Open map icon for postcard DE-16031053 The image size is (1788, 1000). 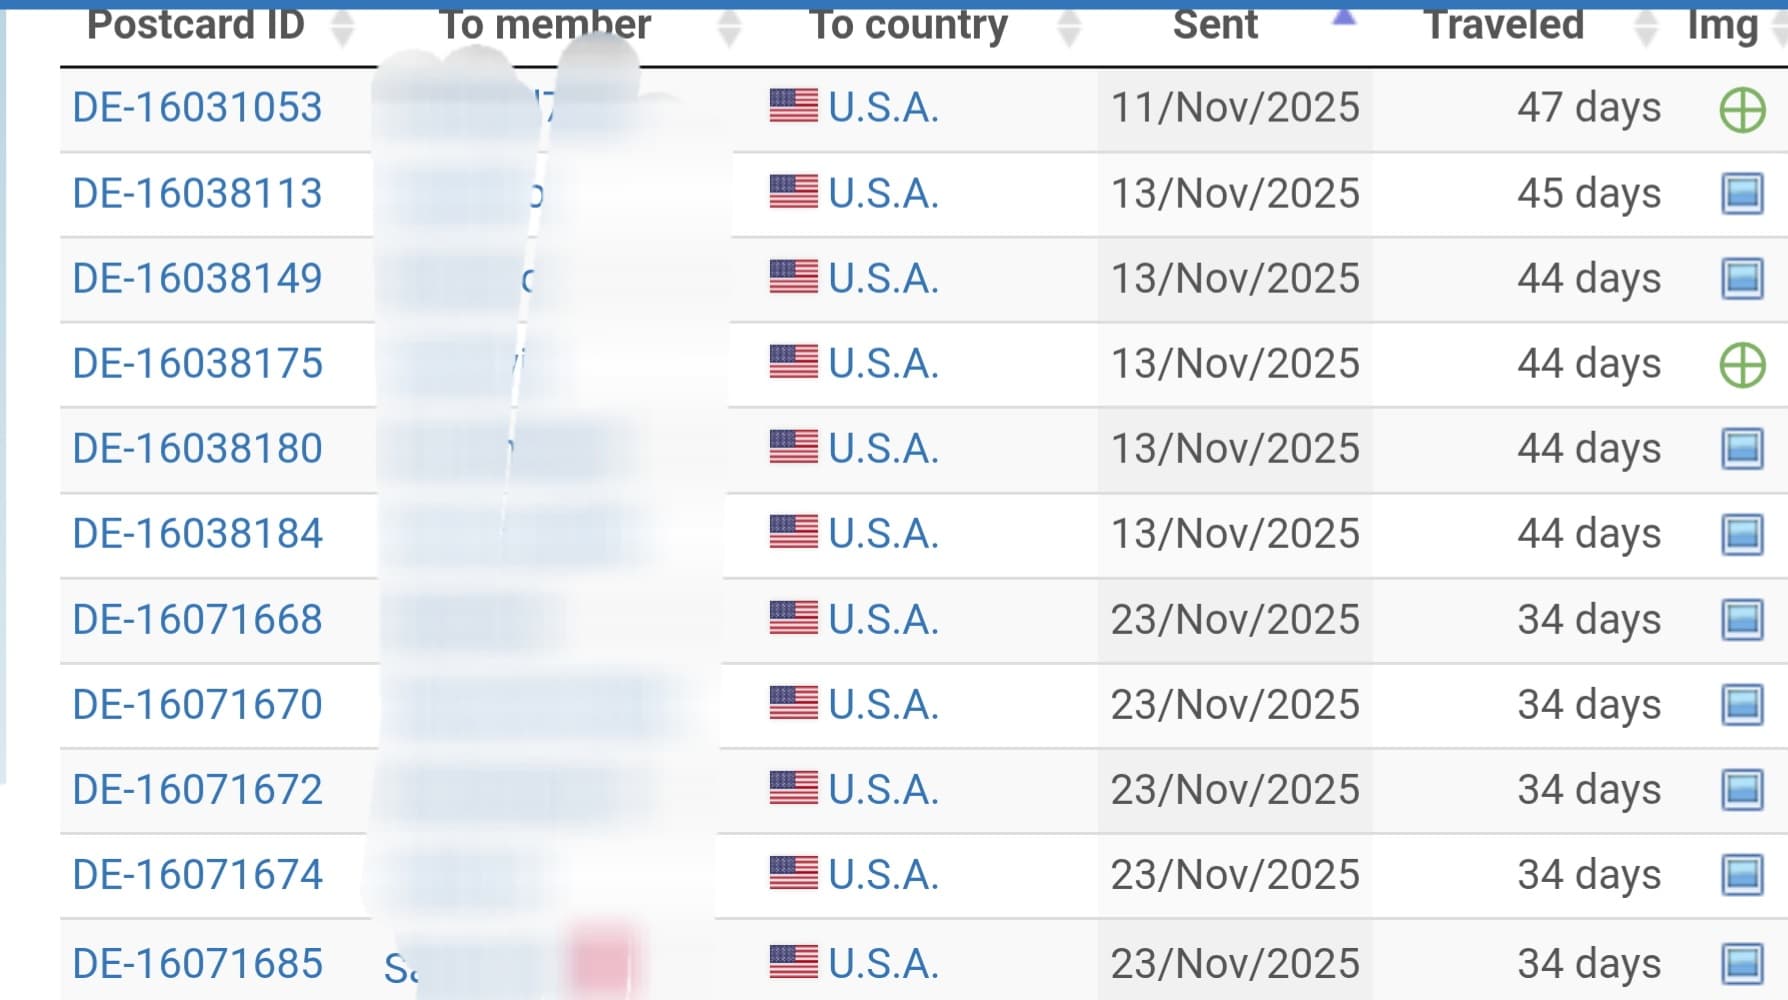coord(1742,109)
